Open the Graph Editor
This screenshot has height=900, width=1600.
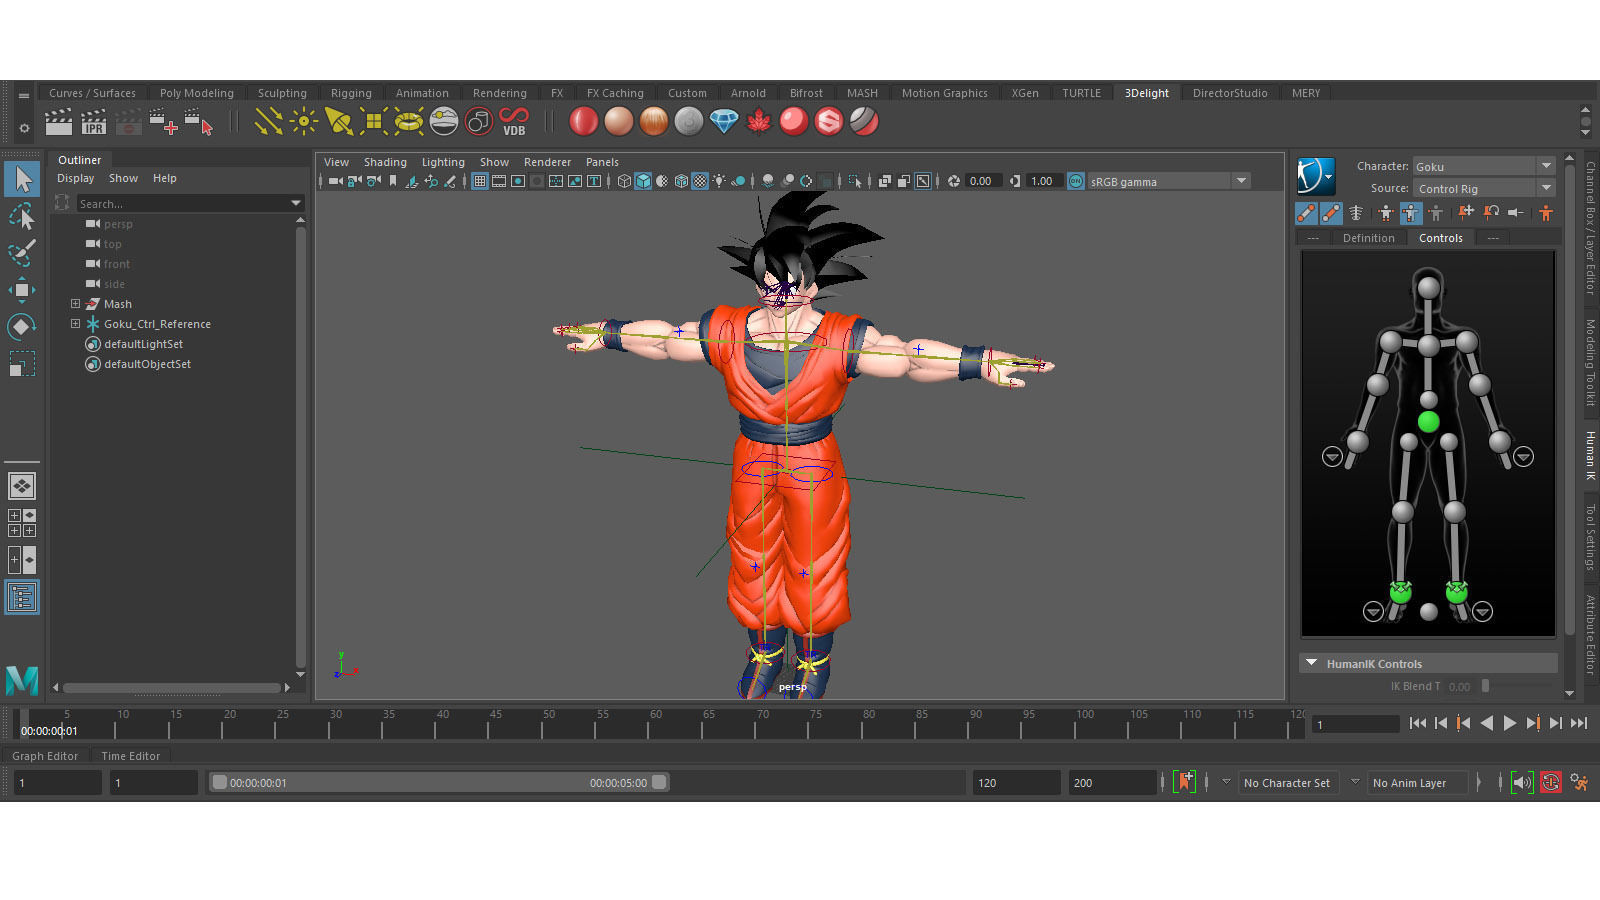pyautogui.click(x=45, y=756)
